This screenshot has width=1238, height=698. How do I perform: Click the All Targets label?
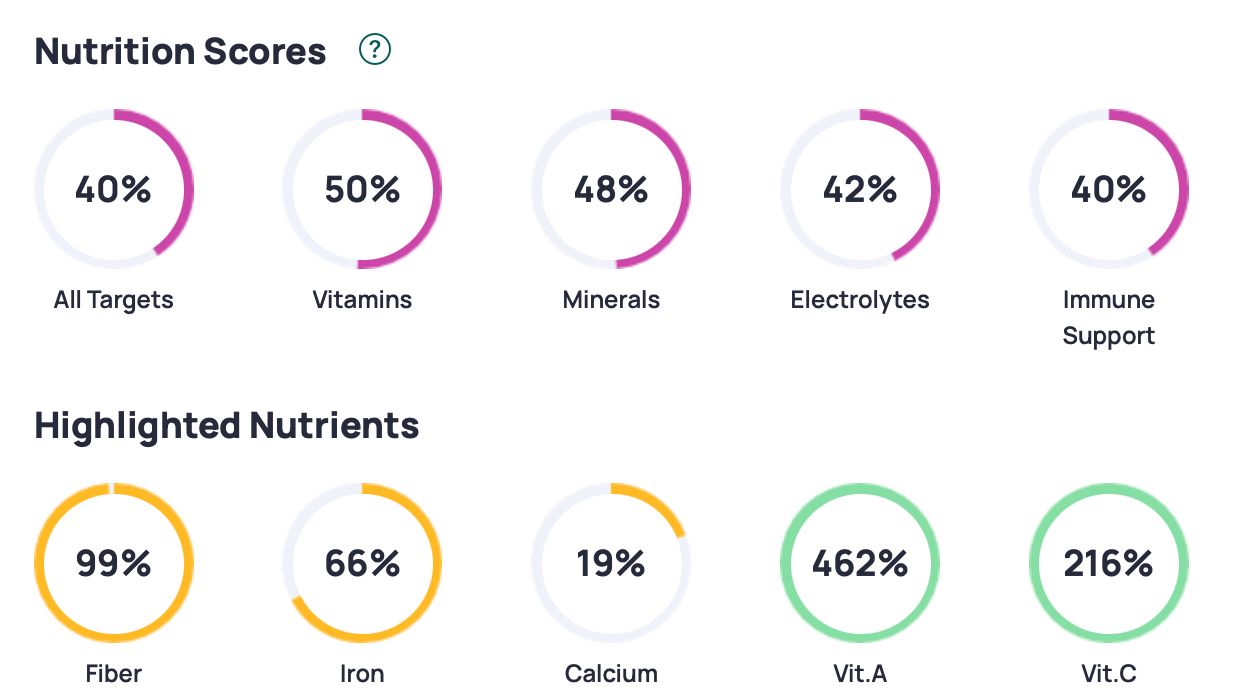(113, 300)
